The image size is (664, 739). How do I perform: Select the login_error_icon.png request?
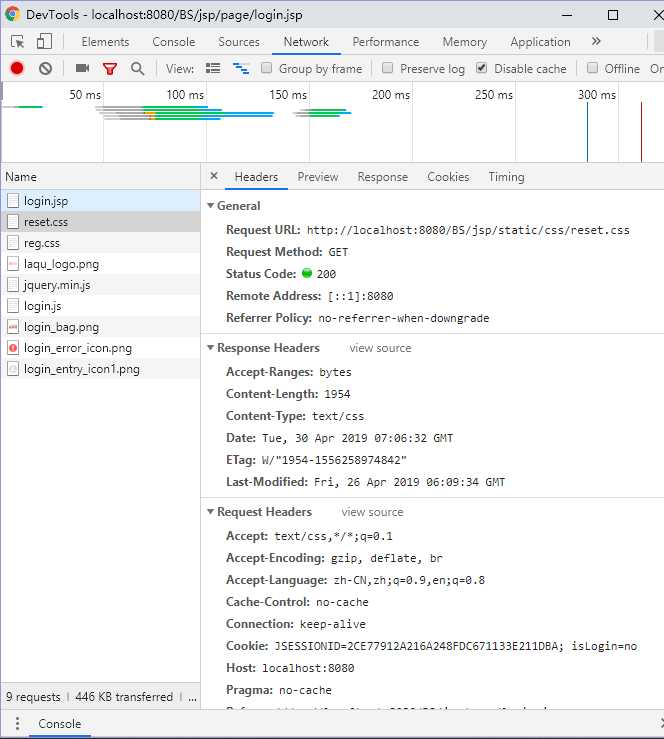100,348
